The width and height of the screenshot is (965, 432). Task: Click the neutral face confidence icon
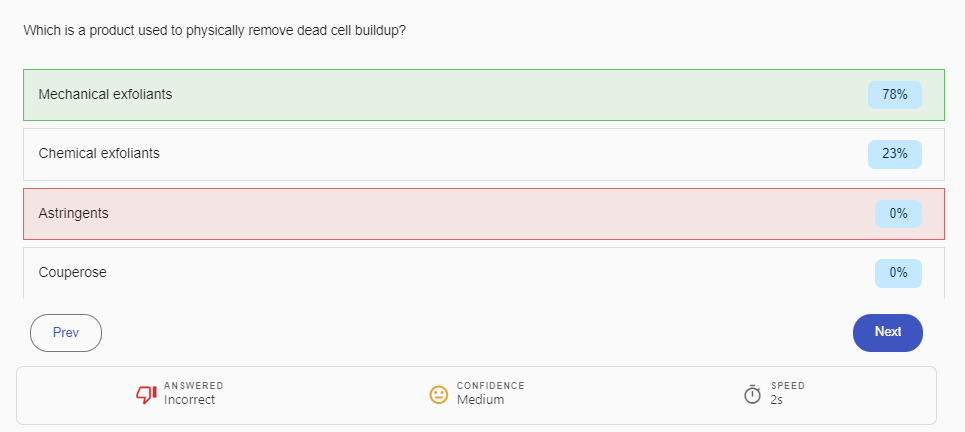(438, 394)
